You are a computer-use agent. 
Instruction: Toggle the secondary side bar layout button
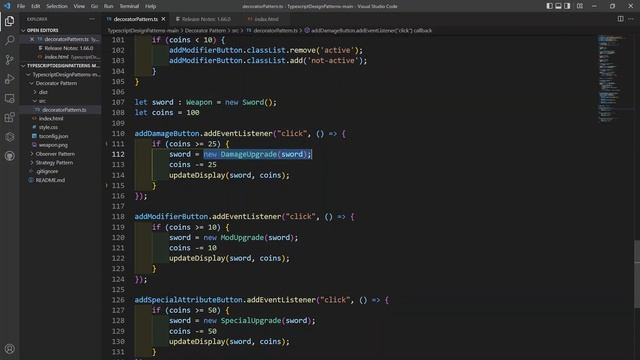pos(567,6)
